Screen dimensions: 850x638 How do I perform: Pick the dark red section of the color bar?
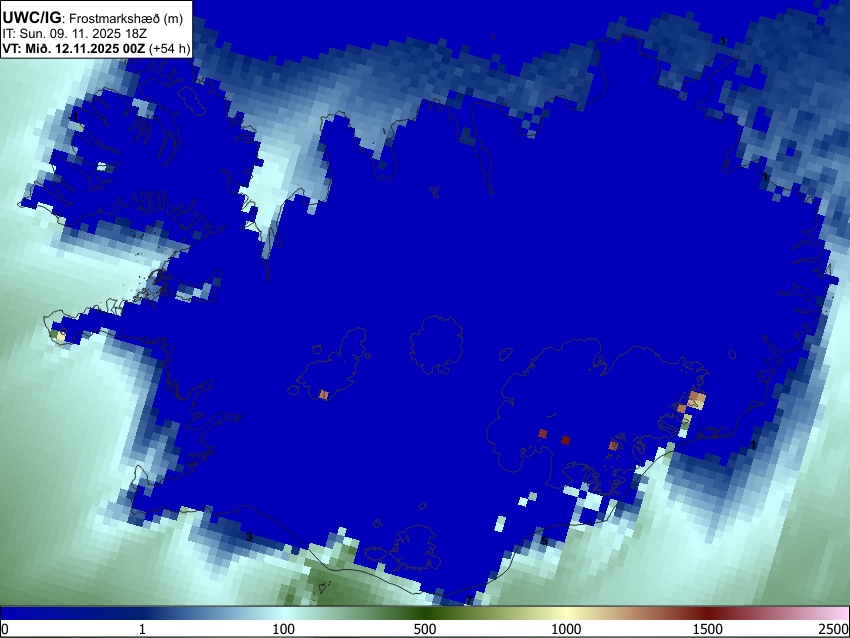[708, 613]
